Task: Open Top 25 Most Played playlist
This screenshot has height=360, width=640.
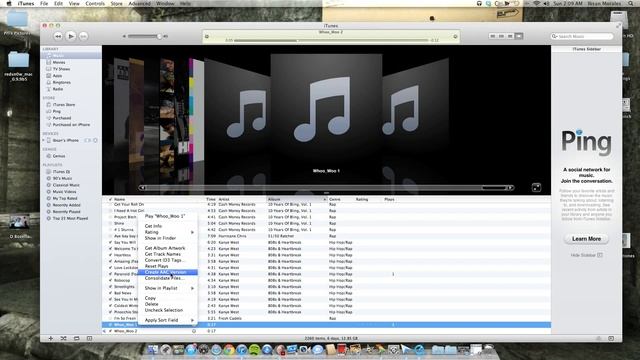Action: 70,218
